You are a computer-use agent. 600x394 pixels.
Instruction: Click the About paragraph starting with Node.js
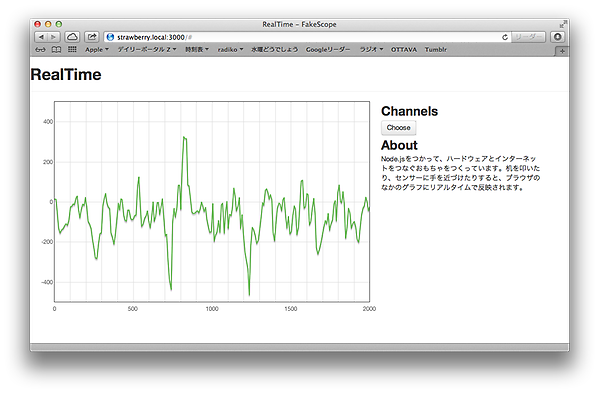(460, 173)
